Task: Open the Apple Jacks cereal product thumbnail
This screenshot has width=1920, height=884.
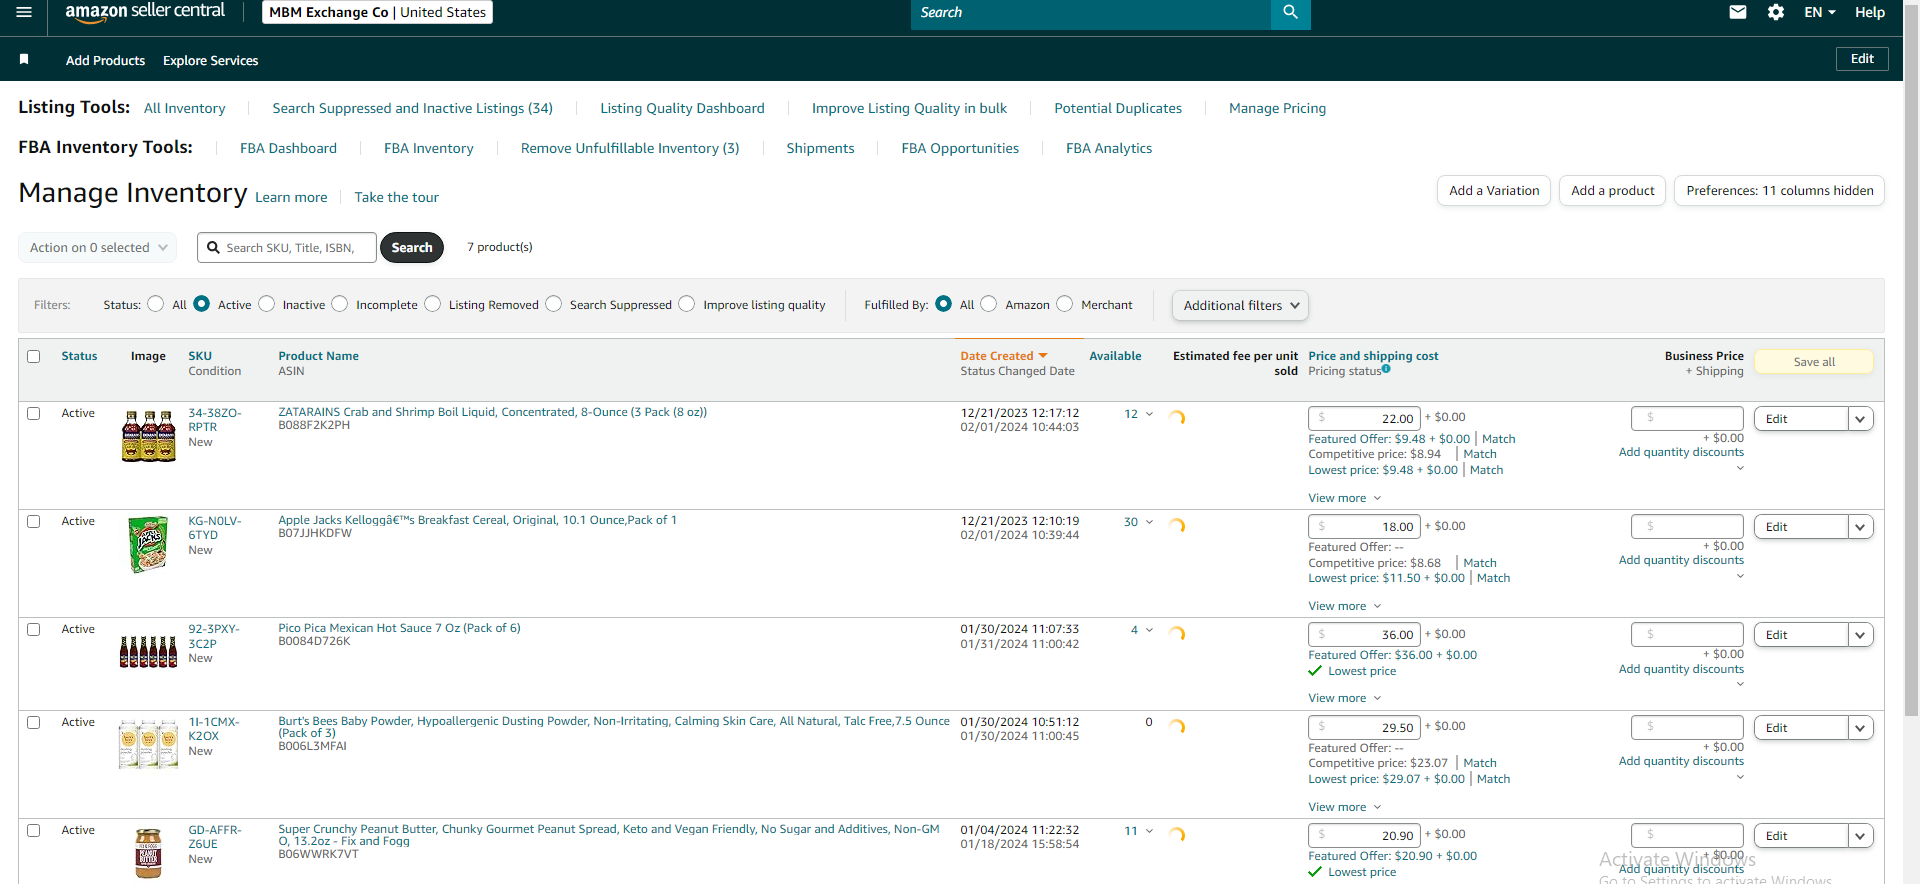Action: (148, 544)
